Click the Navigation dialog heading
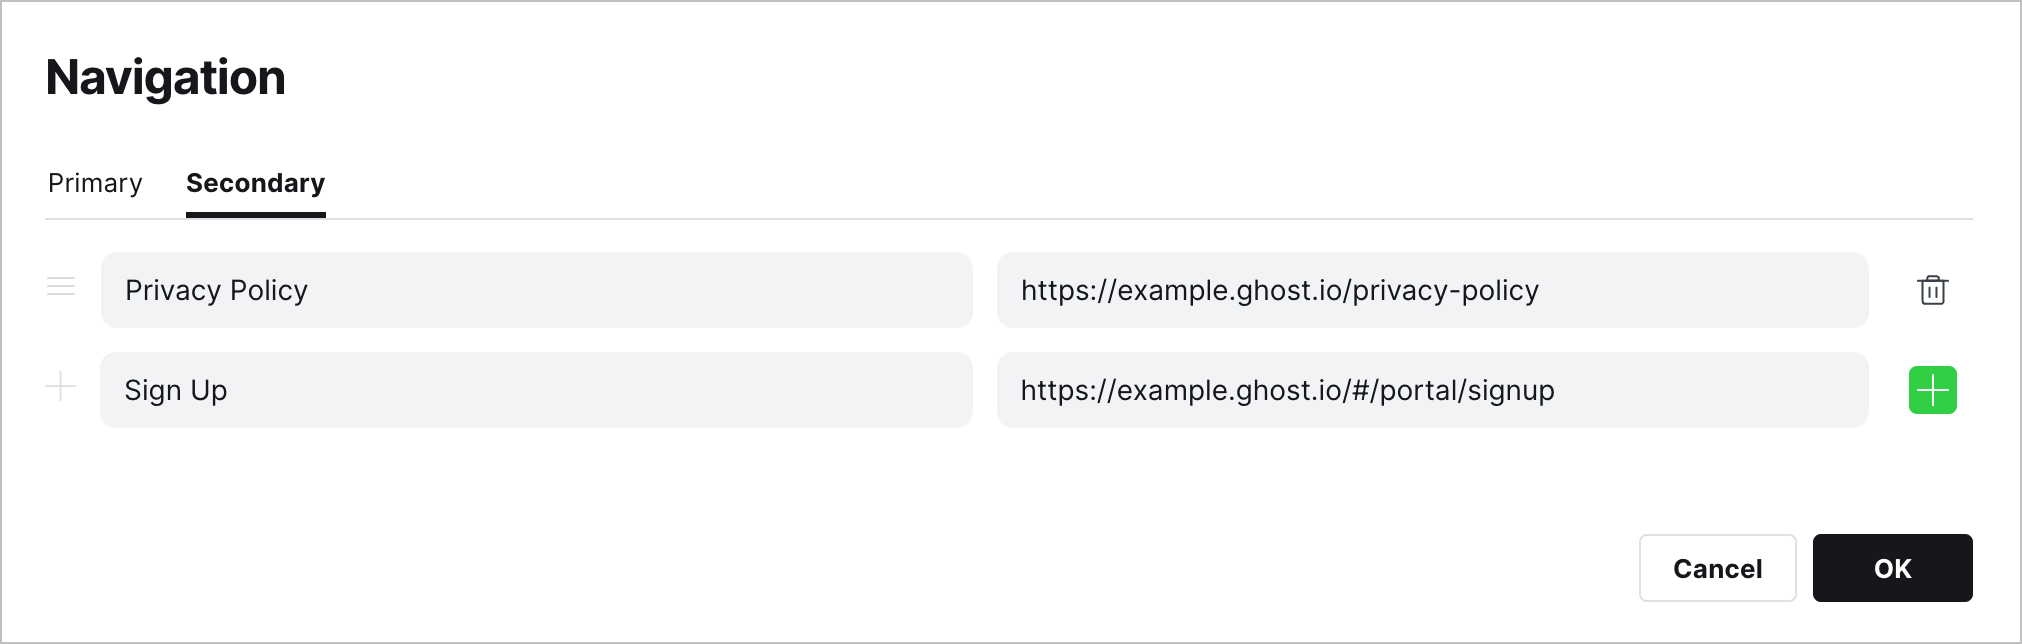2022x644 pixels. point(166,78)
